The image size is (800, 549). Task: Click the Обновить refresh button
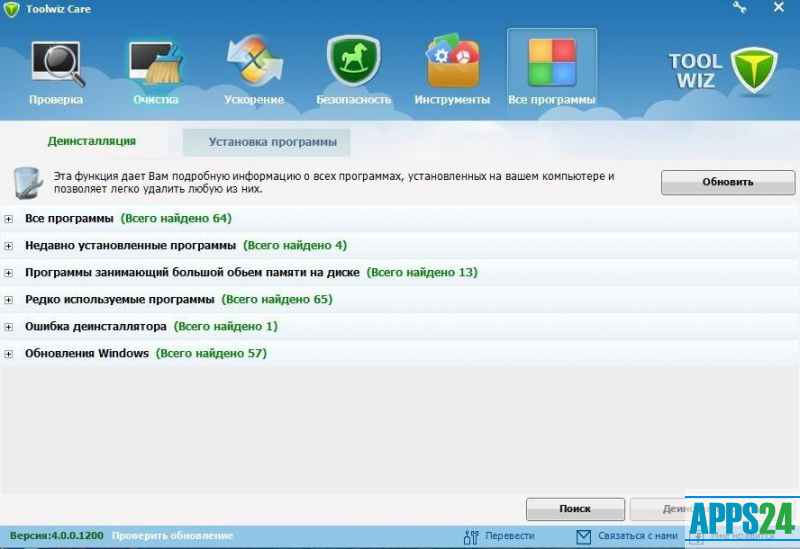point(728,182)
